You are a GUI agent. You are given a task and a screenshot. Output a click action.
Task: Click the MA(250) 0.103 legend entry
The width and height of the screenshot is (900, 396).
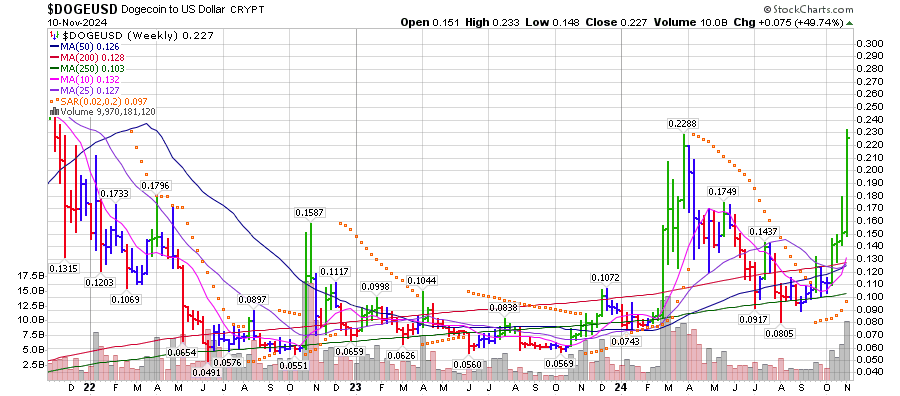87,68
